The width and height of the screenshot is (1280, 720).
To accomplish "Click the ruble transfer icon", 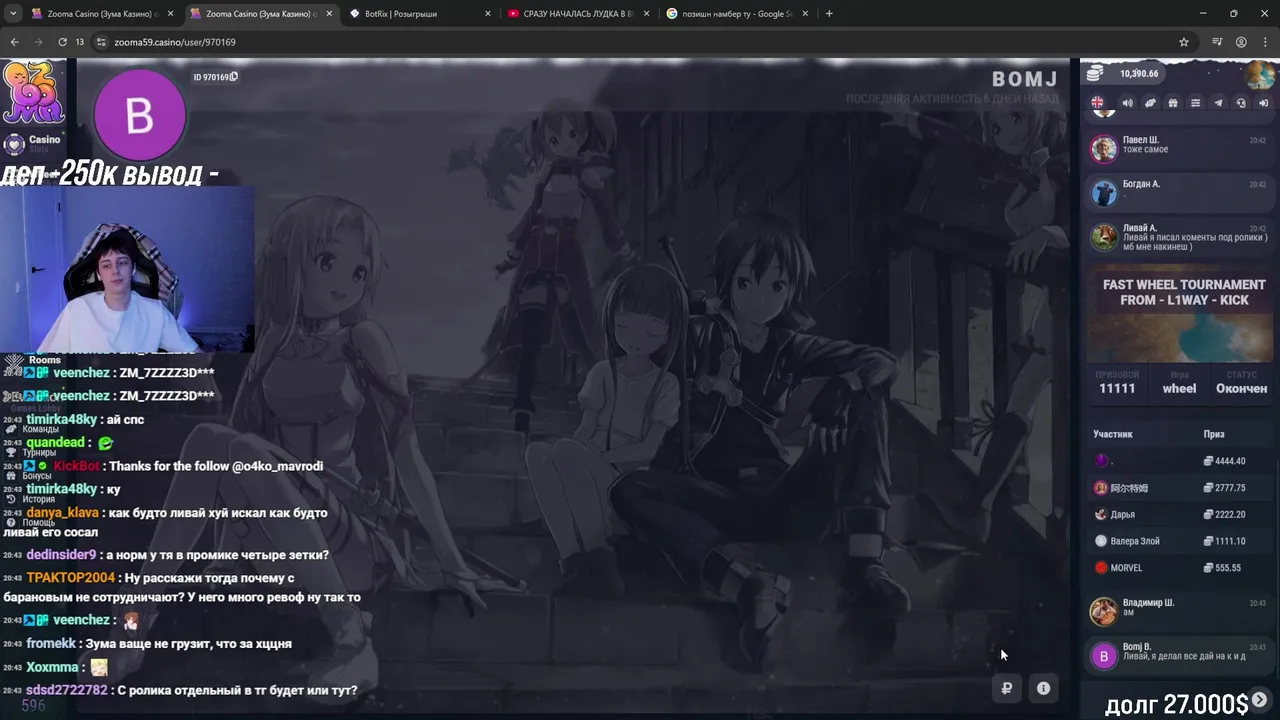I will [1007, 688].
